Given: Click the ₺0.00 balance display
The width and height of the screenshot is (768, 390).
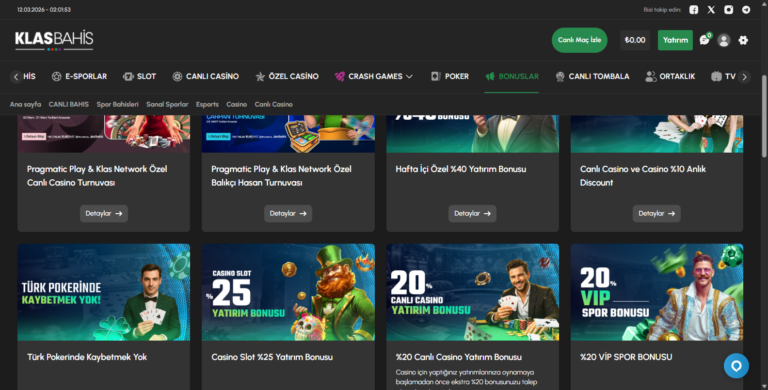Looking at the screenshot, I should [x=635, y=40].
